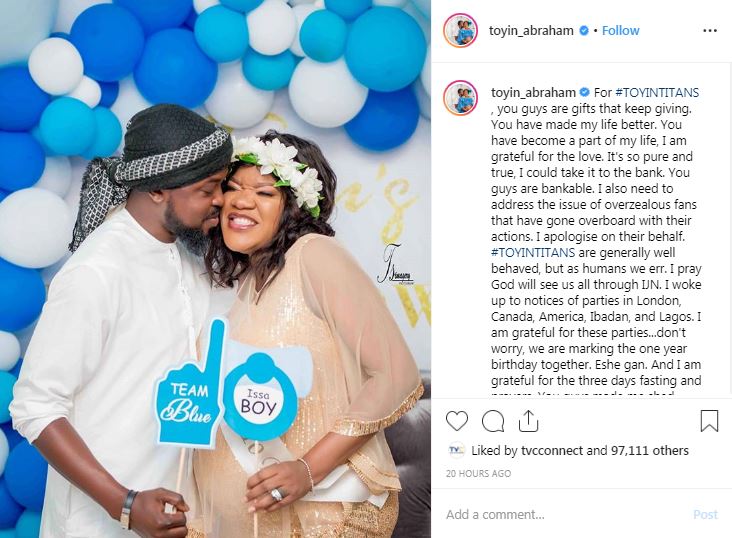
Task: Open the second #TOYINTITANS hashtag in the caption
Action: tap(533, 253)
